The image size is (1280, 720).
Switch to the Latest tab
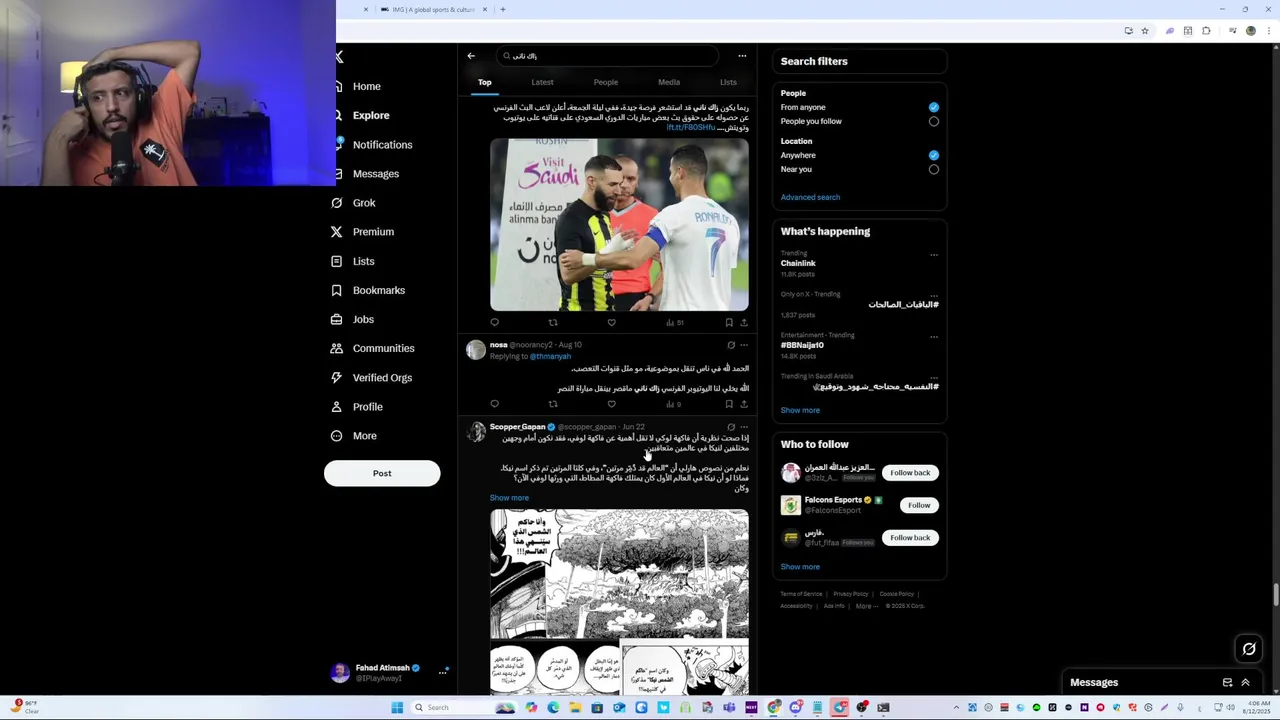(x=542, y=82)
